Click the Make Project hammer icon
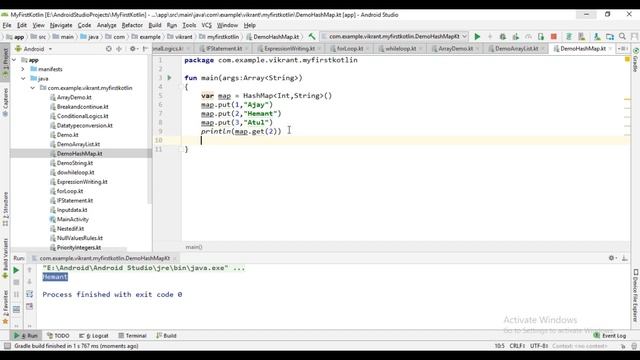The image size is (640, 360). tap(312, 37)
